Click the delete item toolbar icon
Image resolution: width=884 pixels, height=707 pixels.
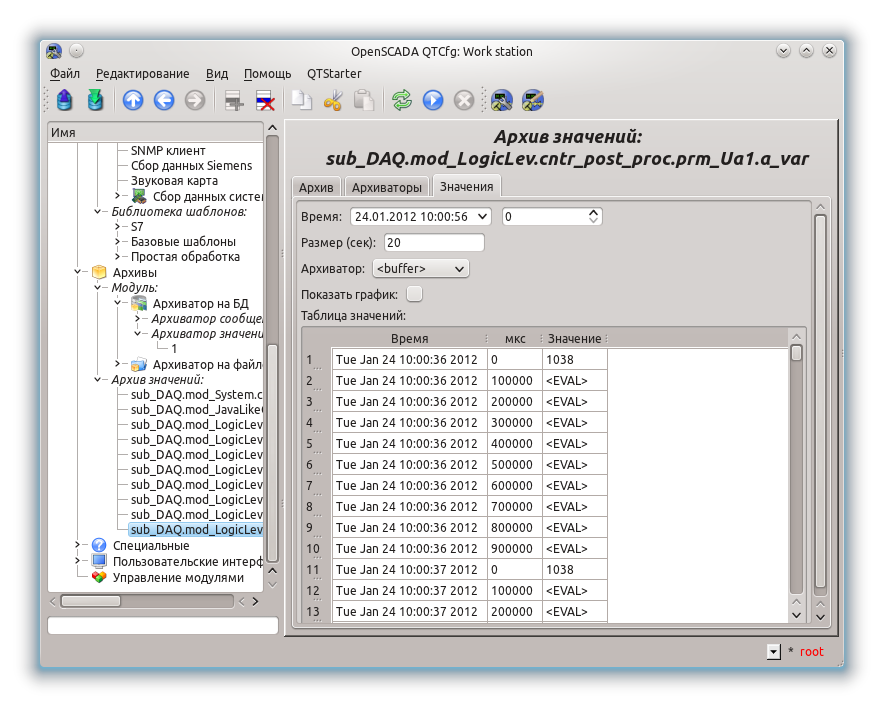pos(265,100)
